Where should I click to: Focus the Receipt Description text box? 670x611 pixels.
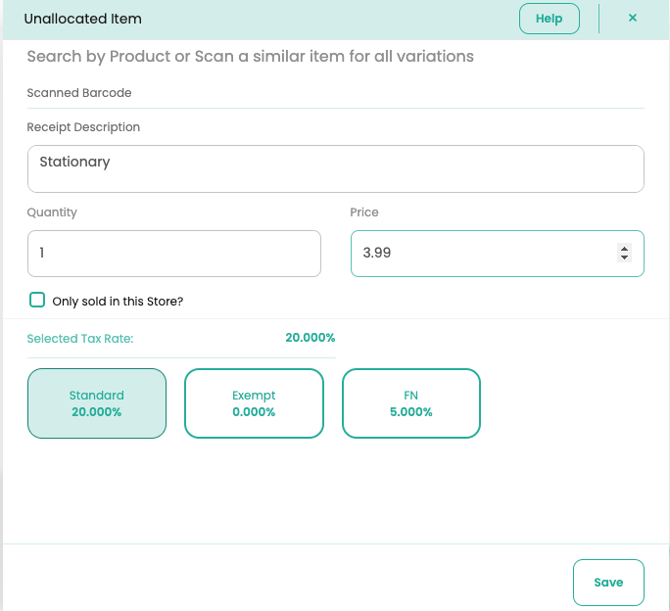coord(335,169)
